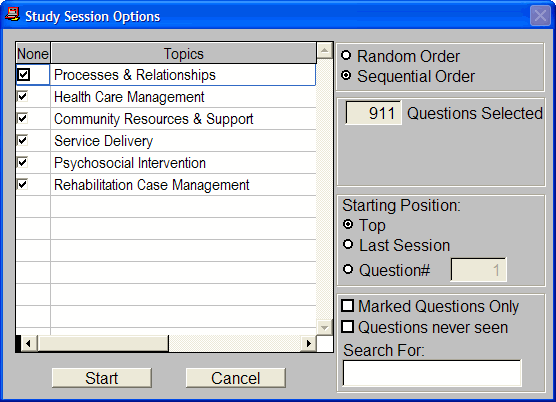Choose Last Session starting position
Screen dimensions: 556x402
click(348, 244)
